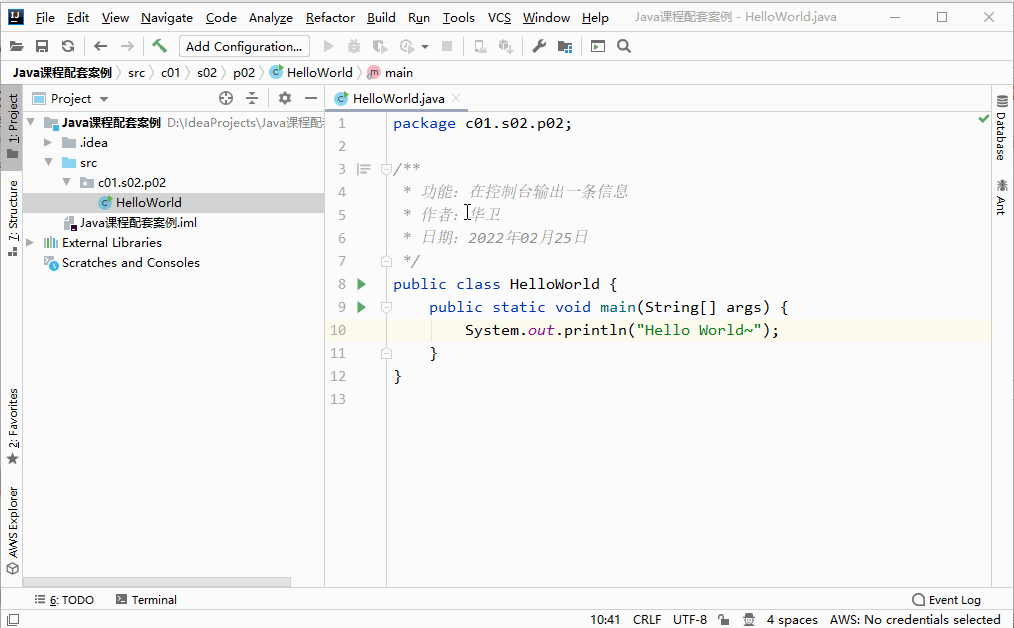Screen dimensions: 1014x628
Task: Click the CRLF line separator setting
Action: coord(647,620)
